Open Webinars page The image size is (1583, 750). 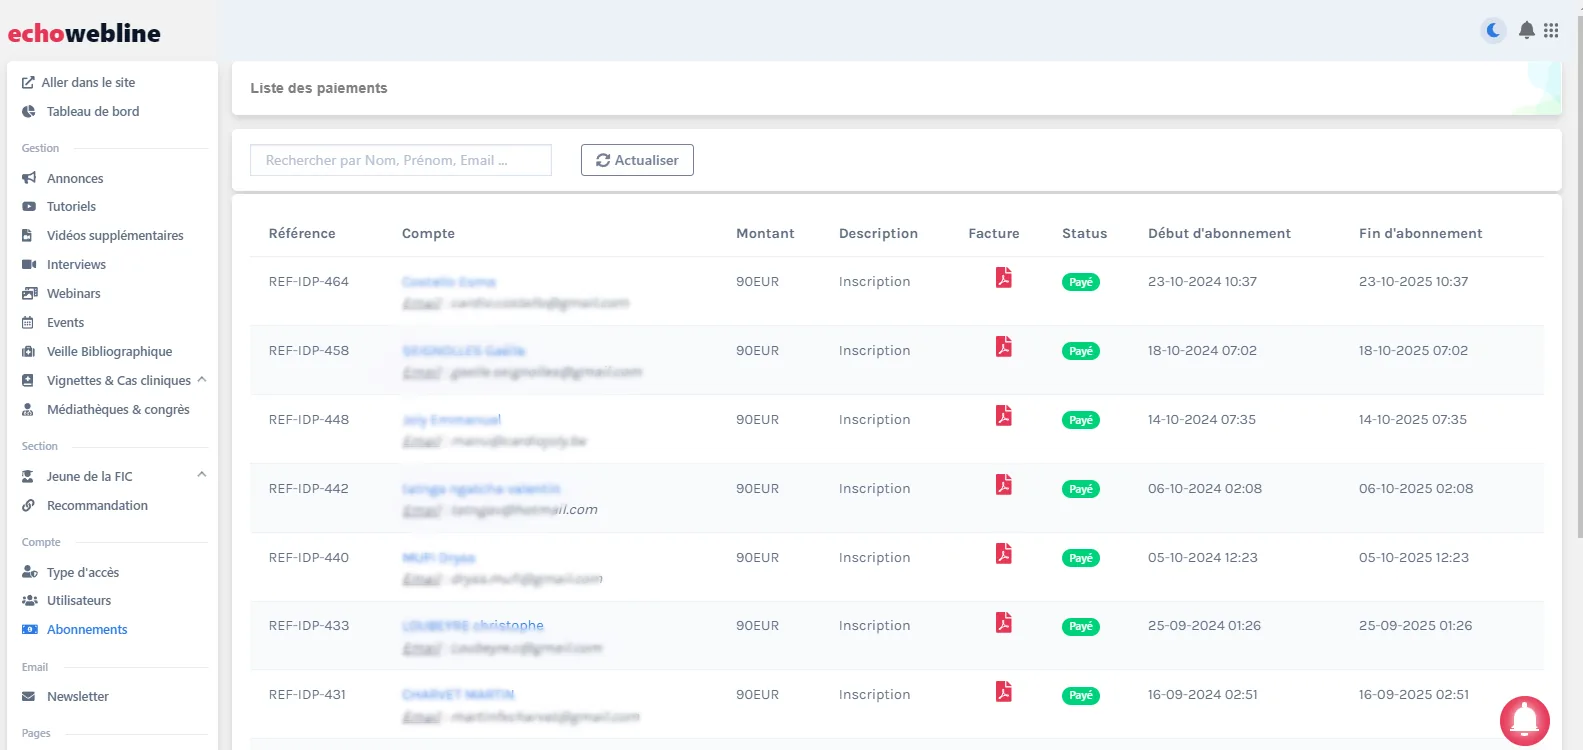[x=61, y=293]
